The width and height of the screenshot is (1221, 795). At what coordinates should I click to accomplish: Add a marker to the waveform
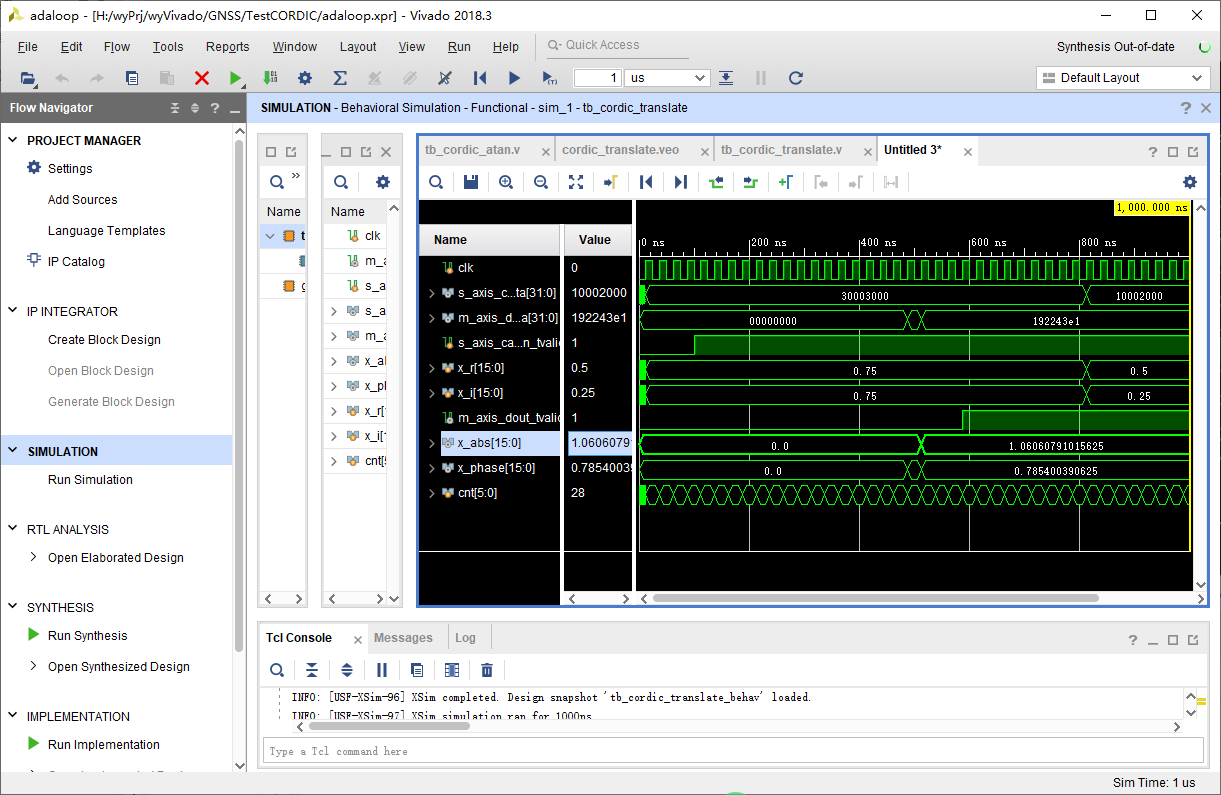coord(785,182)
